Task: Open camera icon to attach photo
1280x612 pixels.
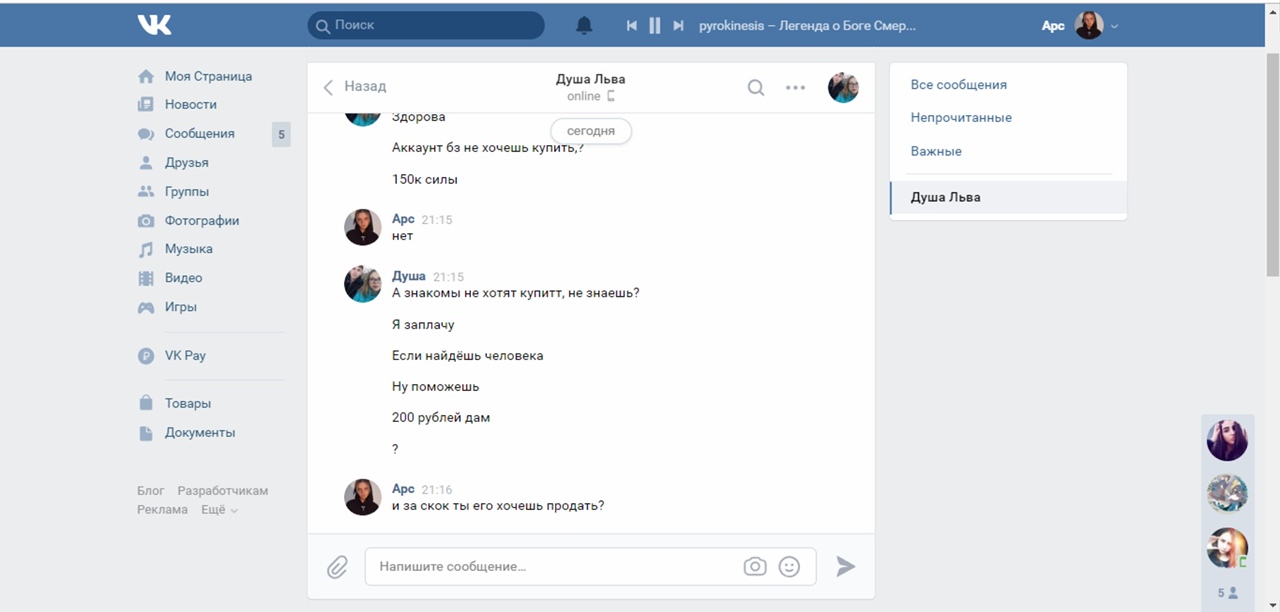Action: tap(755, 567)
